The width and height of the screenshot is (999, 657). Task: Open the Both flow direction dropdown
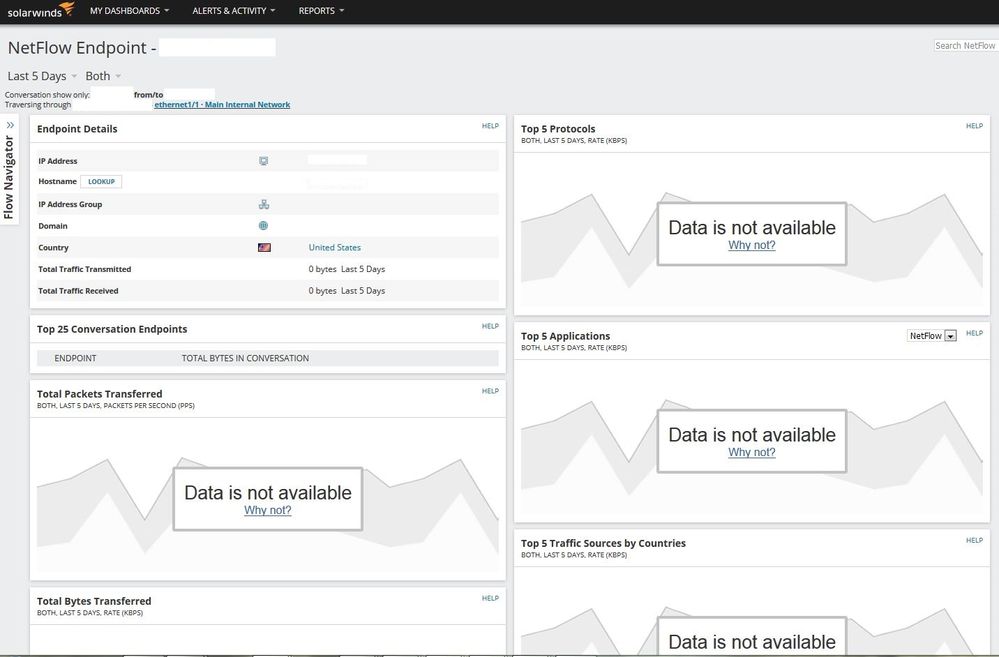point(103,76)
